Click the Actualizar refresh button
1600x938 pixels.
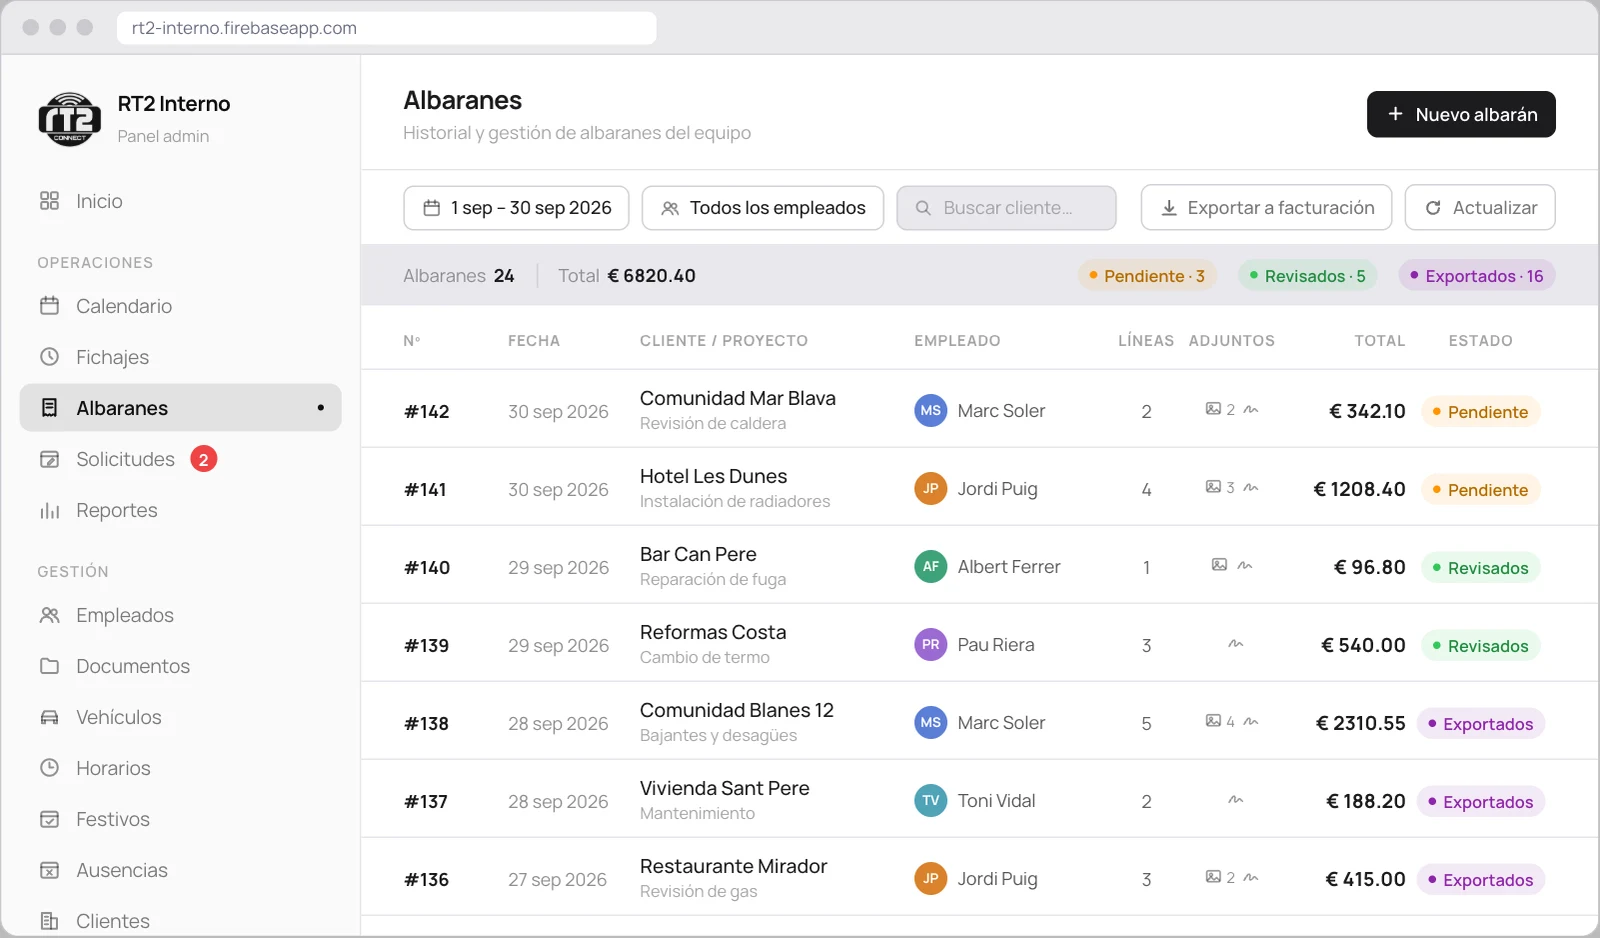1480,208
